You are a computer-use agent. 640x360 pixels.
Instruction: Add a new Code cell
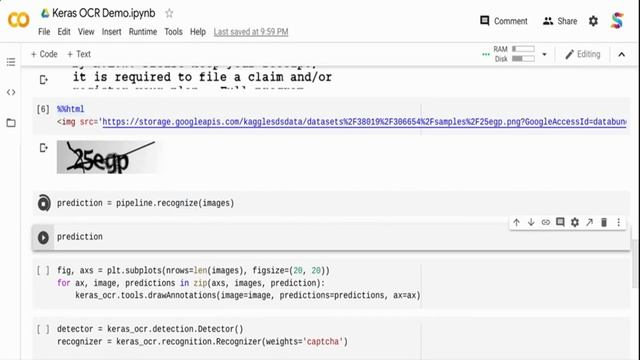click(x=44, y=54)
